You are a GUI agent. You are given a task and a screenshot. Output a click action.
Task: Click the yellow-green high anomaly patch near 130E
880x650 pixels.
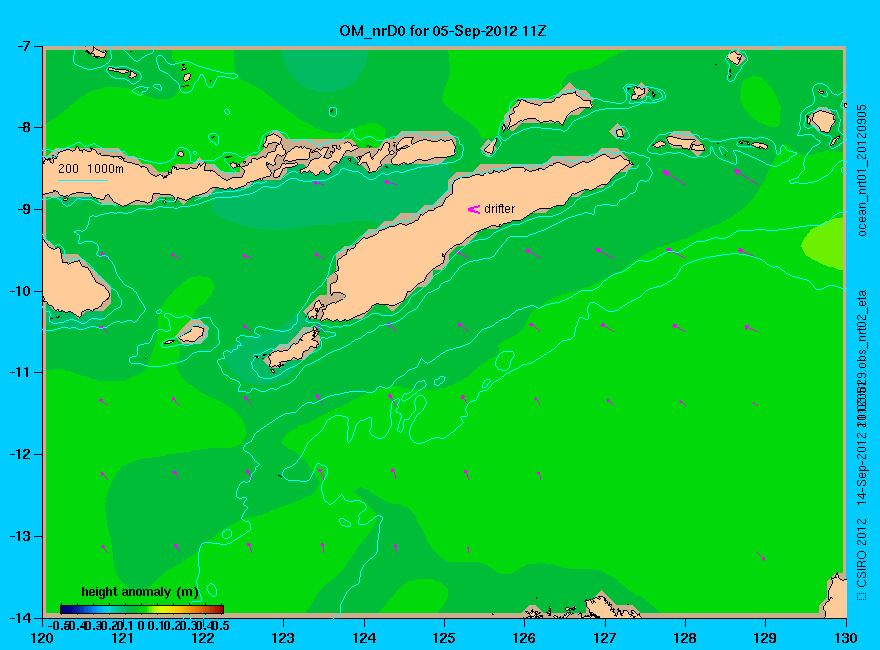(x=824, y=245)
